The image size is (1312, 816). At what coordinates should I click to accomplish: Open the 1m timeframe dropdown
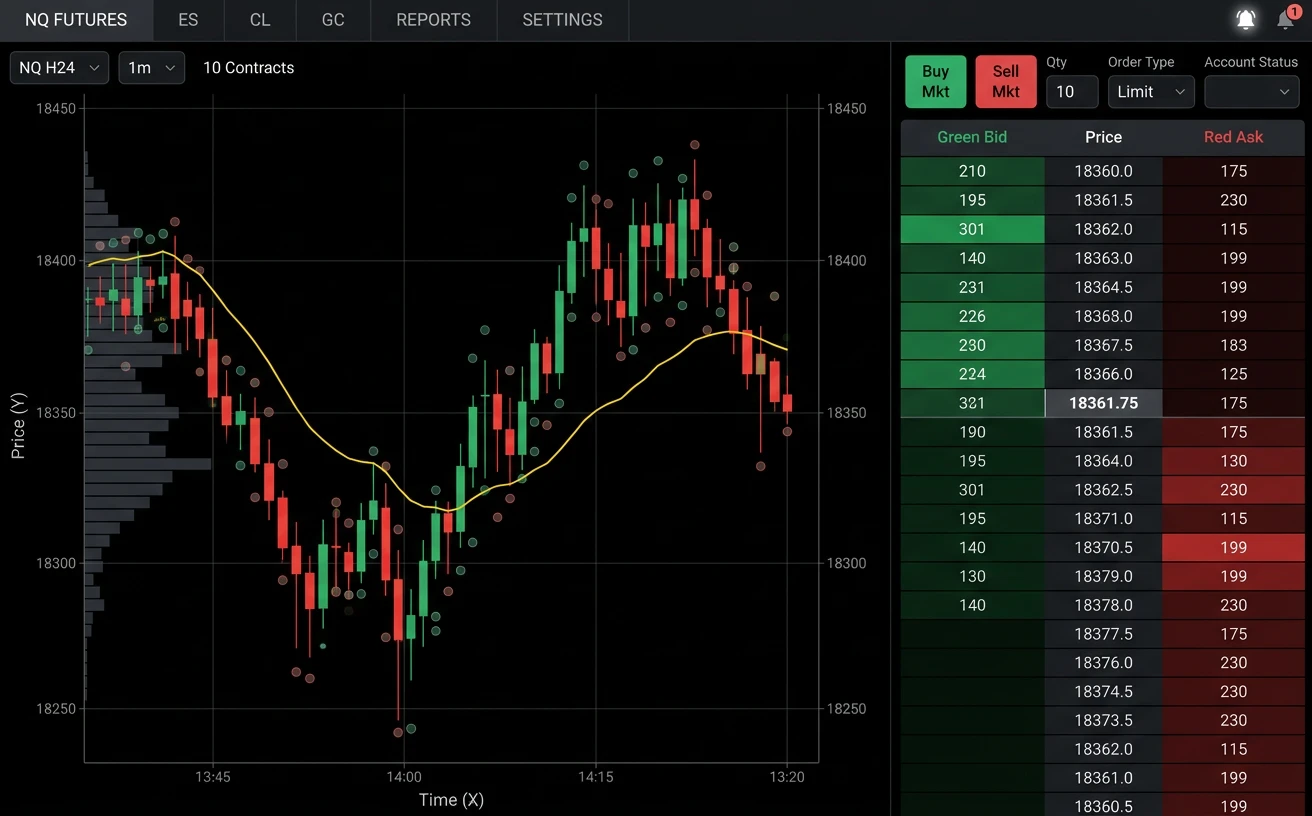pos(151,68)
